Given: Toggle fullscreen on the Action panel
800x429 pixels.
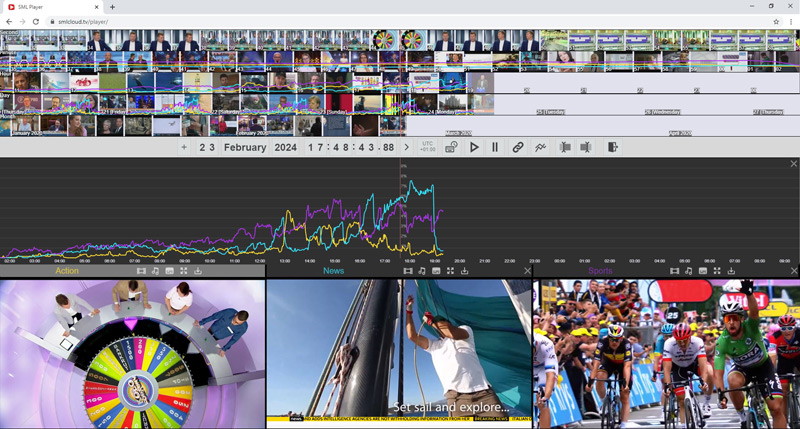Looking at the screenshot, I should pos(184,271).
